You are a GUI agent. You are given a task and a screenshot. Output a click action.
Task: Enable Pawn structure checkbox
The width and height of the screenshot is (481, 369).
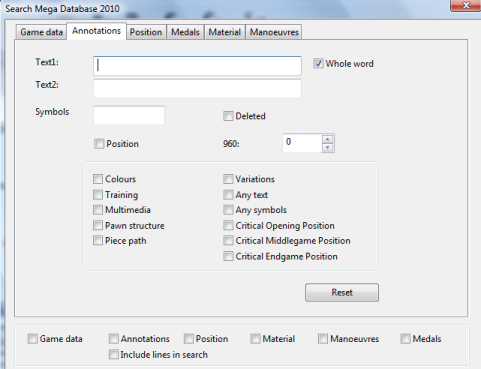point(98,226)
